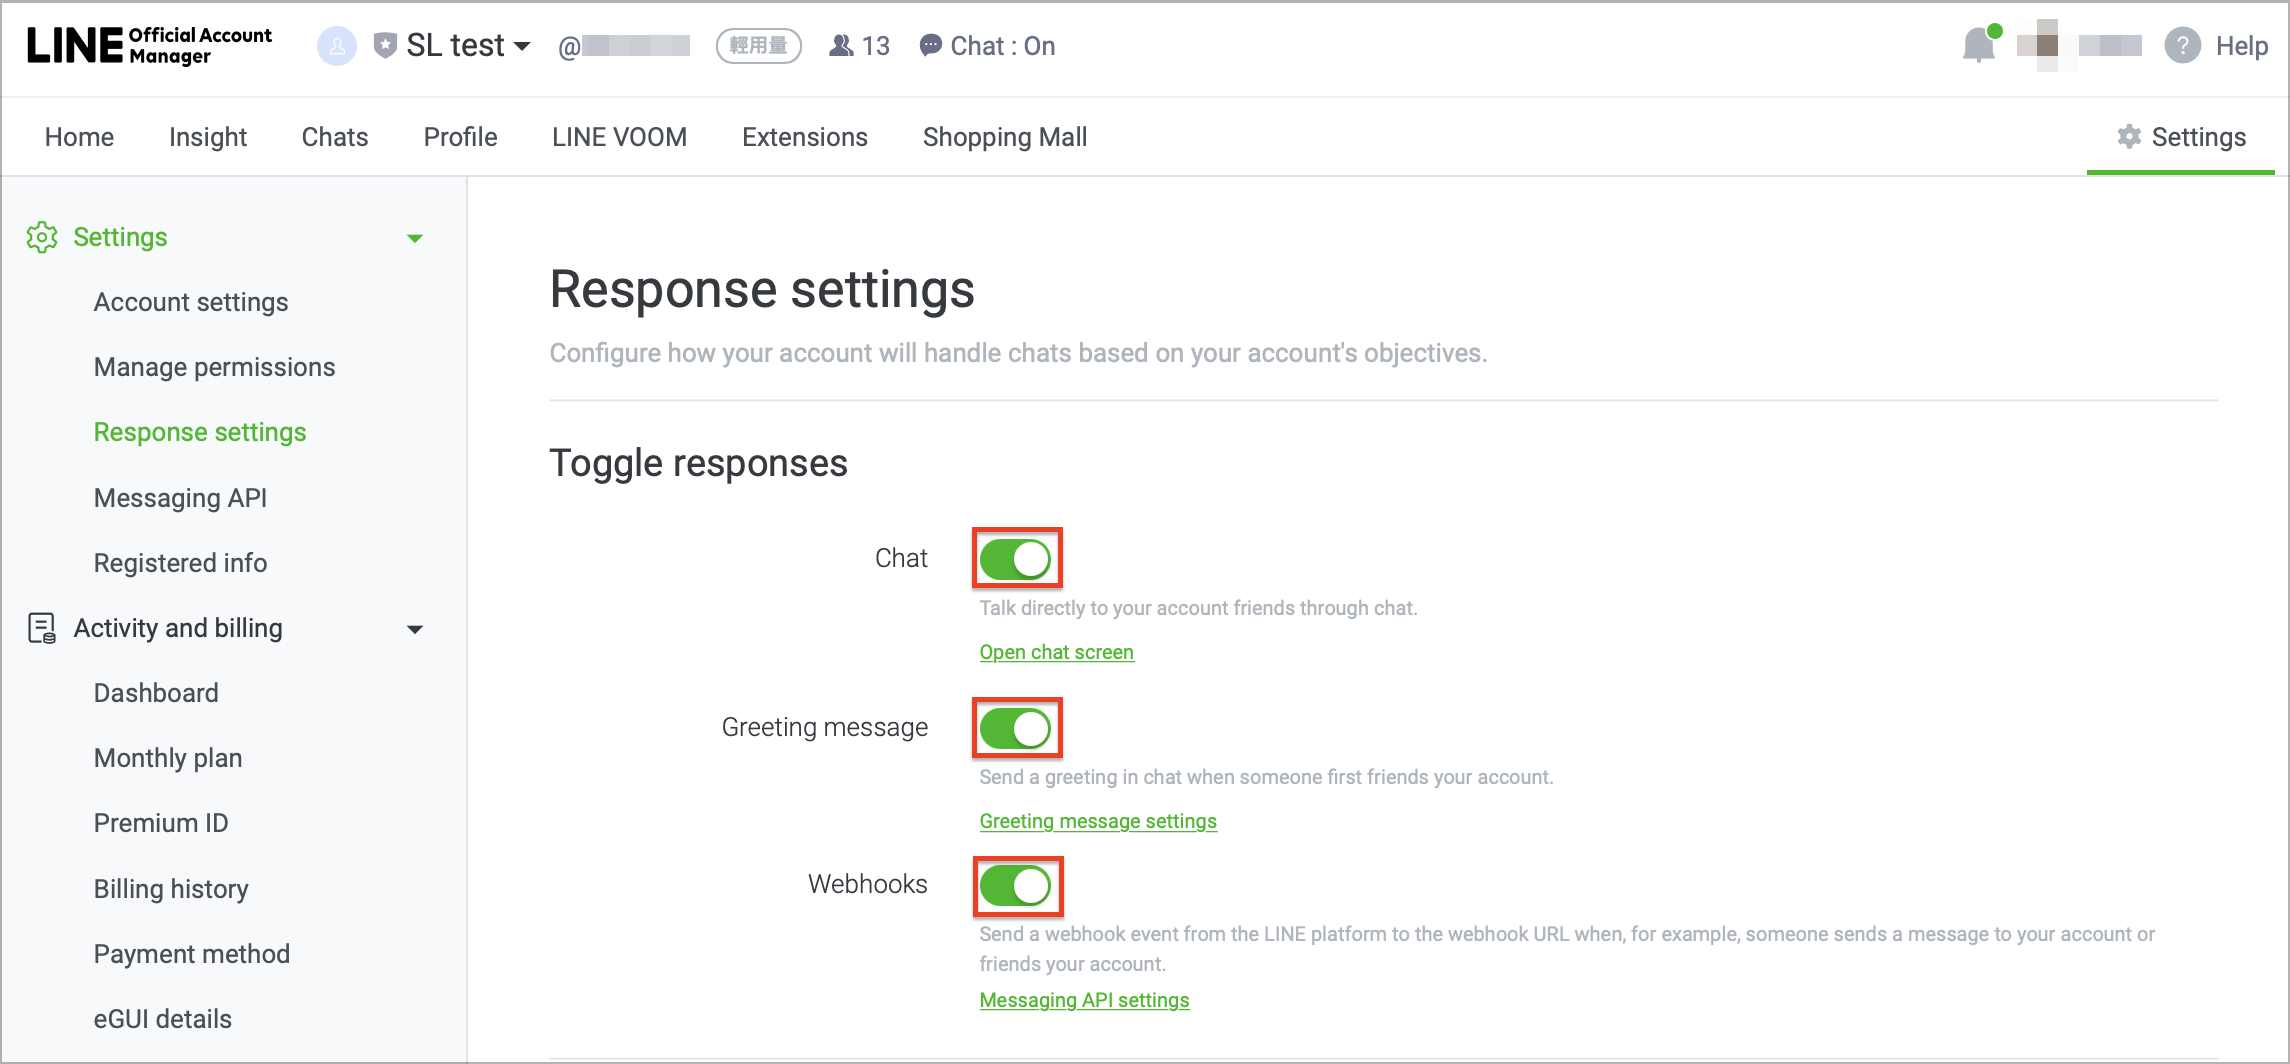
Task: Click the shield badge icon next to SL test
Action: [x=385, y=46]
